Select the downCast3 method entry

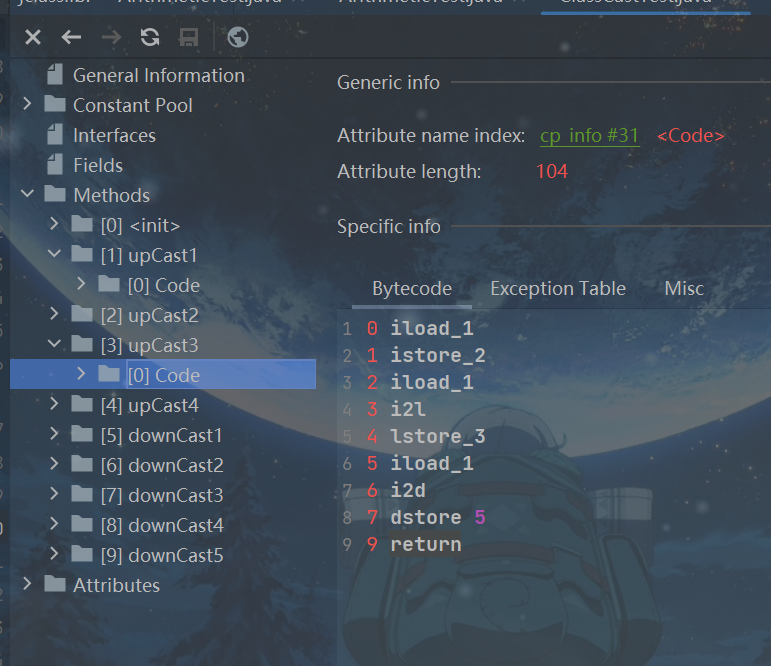click(161, 495)
